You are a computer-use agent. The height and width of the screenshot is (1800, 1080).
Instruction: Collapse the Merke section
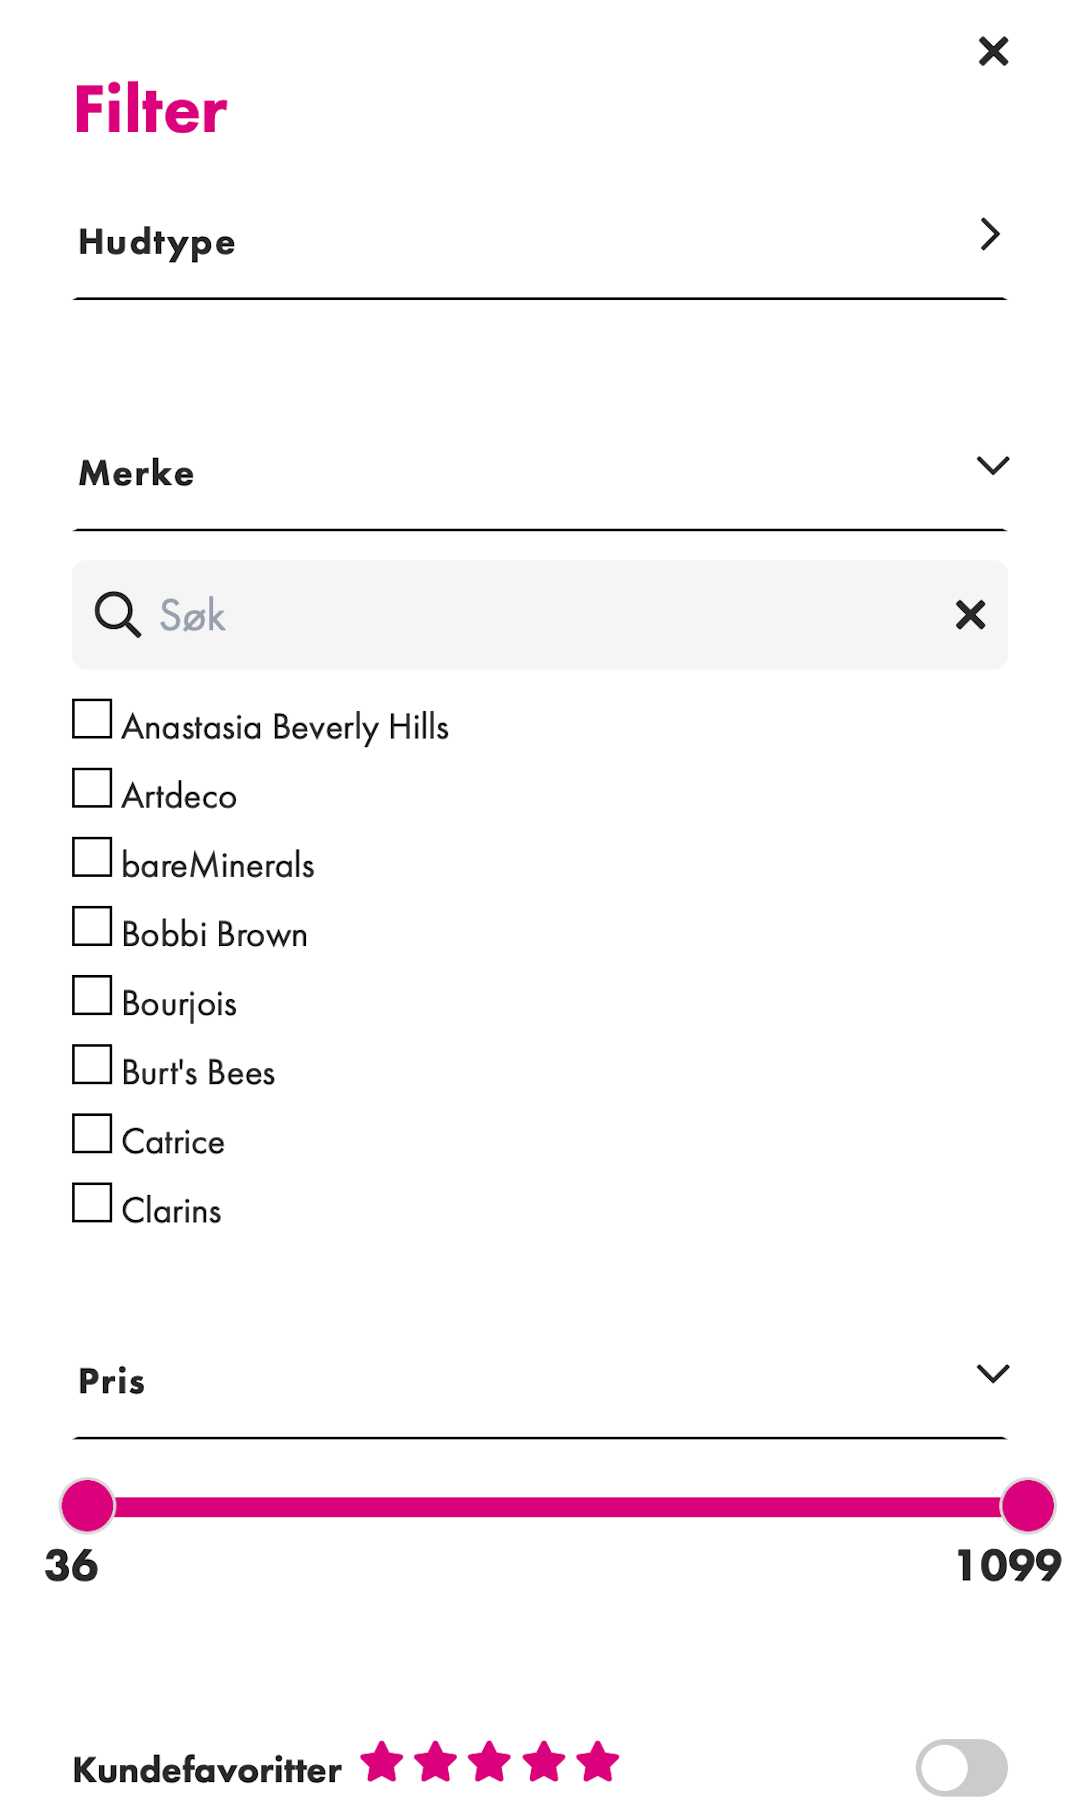[992, 466]
